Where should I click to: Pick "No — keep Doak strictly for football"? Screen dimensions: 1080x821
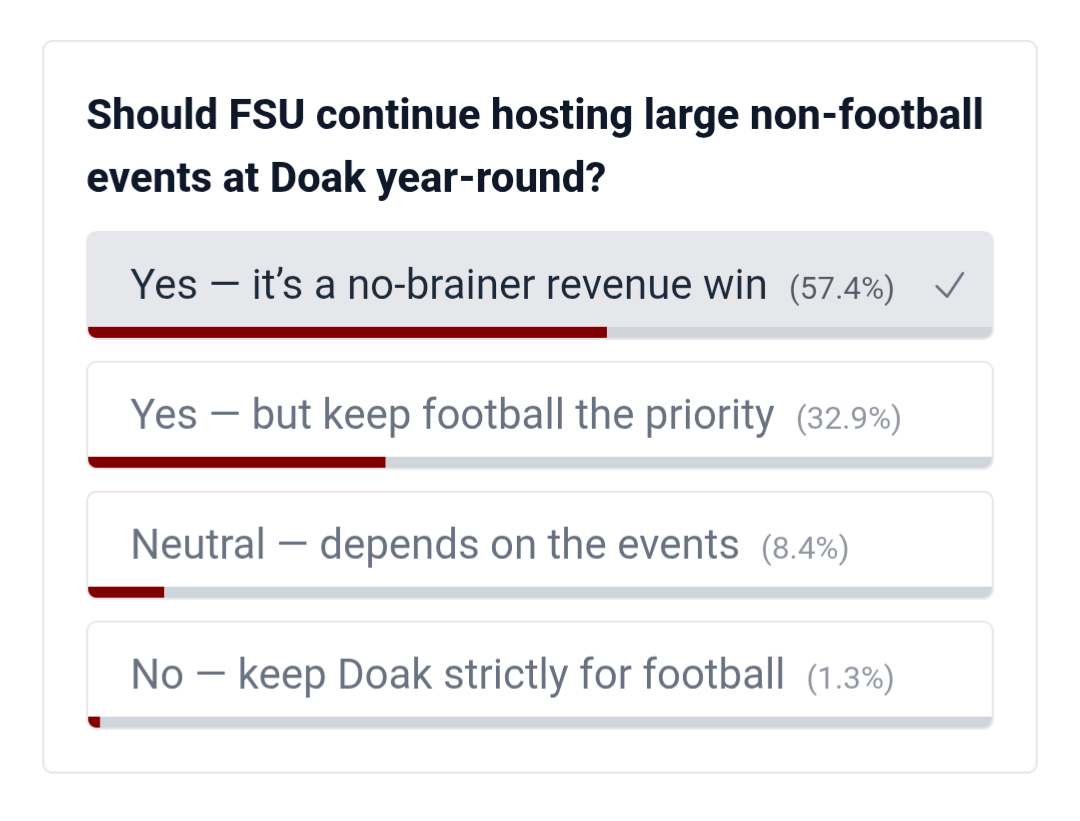tap(457, 675)
